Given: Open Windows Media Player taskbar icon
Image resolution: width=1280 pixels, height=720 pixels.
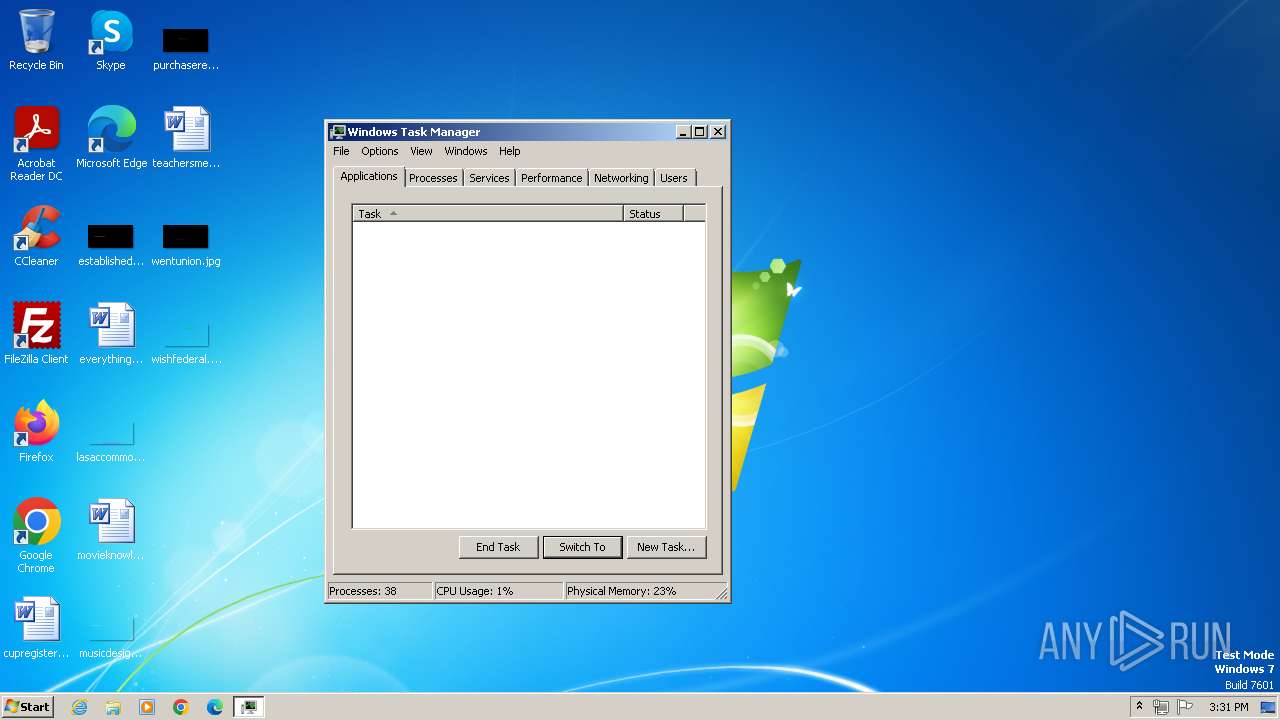Looking at the screenshot, I should coord(147,707).
